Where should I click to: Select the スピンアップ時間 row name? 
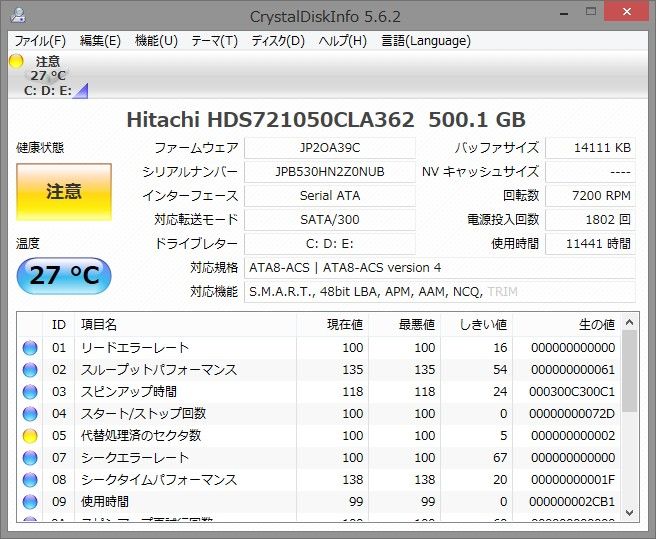tap(129, 392)
